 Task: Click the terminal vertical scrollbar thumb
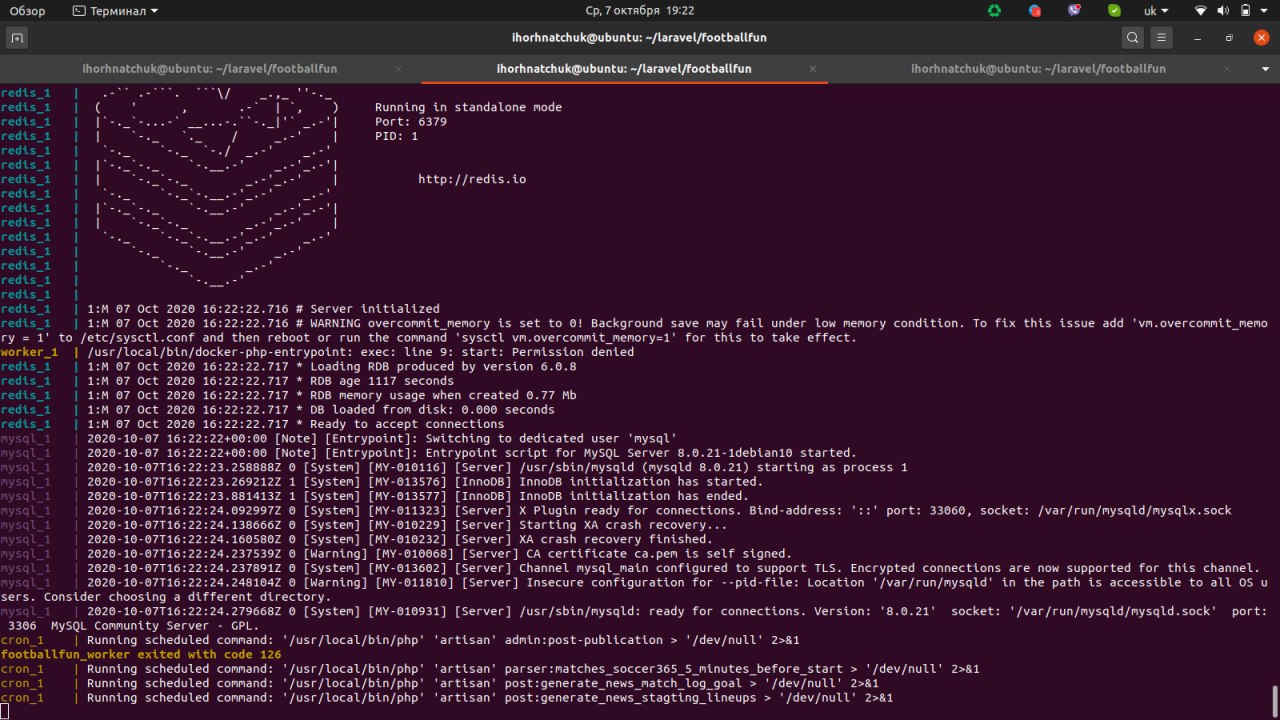point(1275,701)
